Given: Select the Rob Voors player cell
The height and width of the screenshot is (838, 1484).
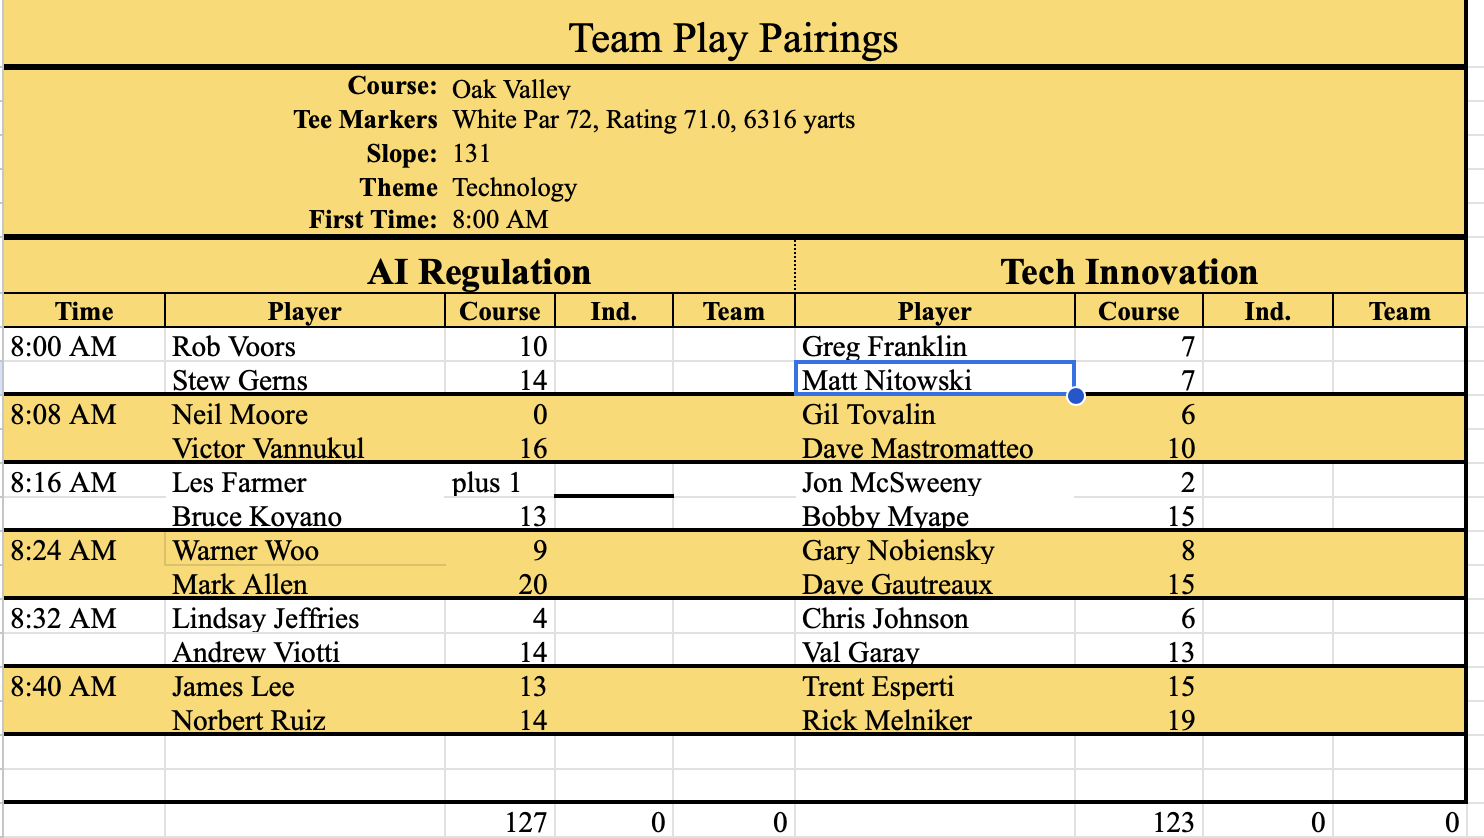Looking at the screenshot, I should click(234, 347).
